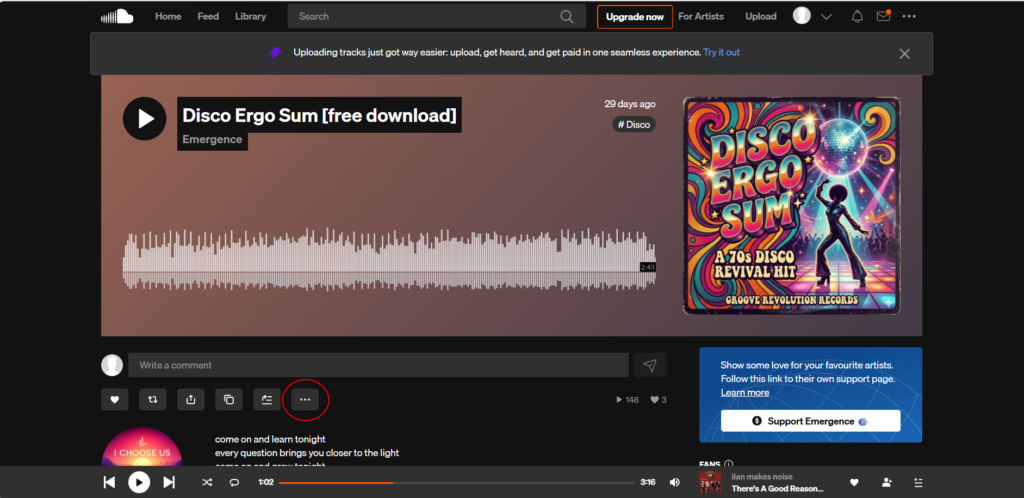The width and height of the screenshot is (1024, 498).
Task: Open the messages envelope icon
Action: click(883, 17)
